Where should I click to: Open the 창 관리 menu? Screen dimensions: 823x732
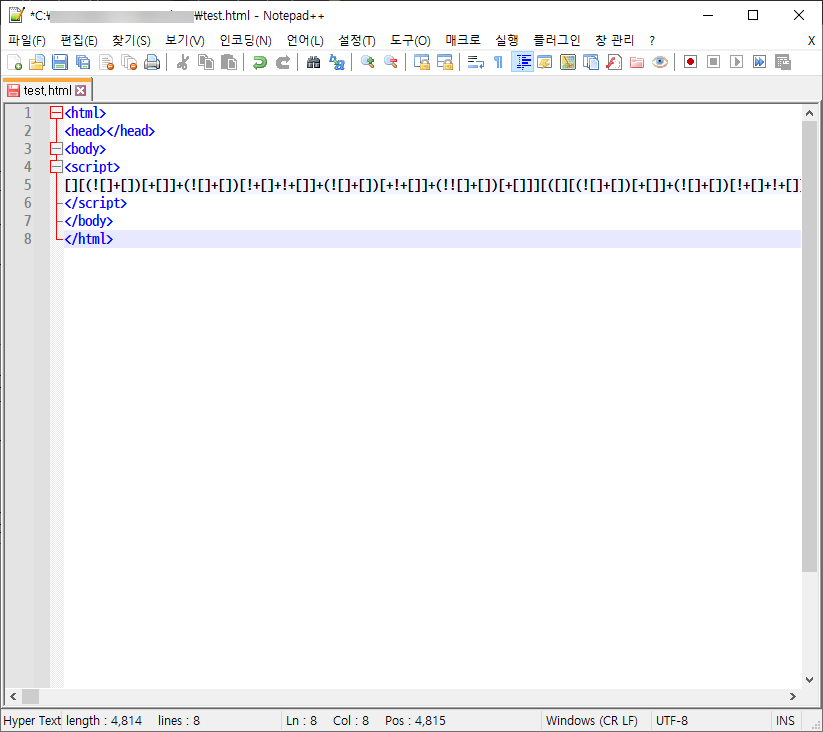[x=615, y=40]
